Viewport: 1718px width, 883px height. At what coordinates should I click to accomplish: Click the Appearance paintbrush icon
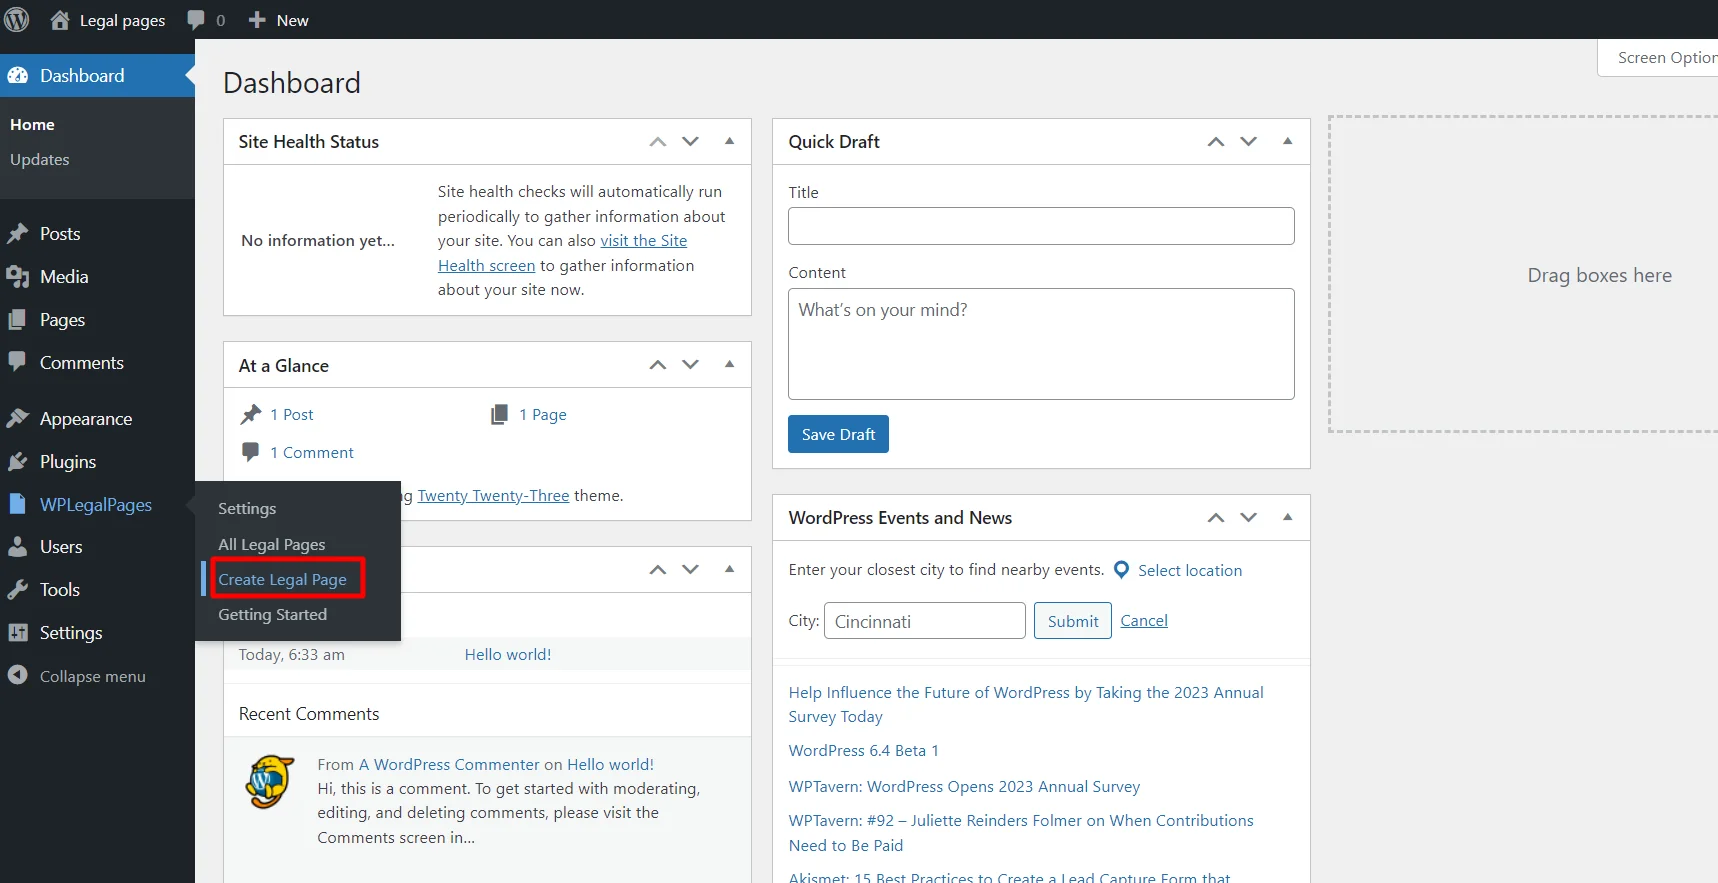click(x=17, y=419)
